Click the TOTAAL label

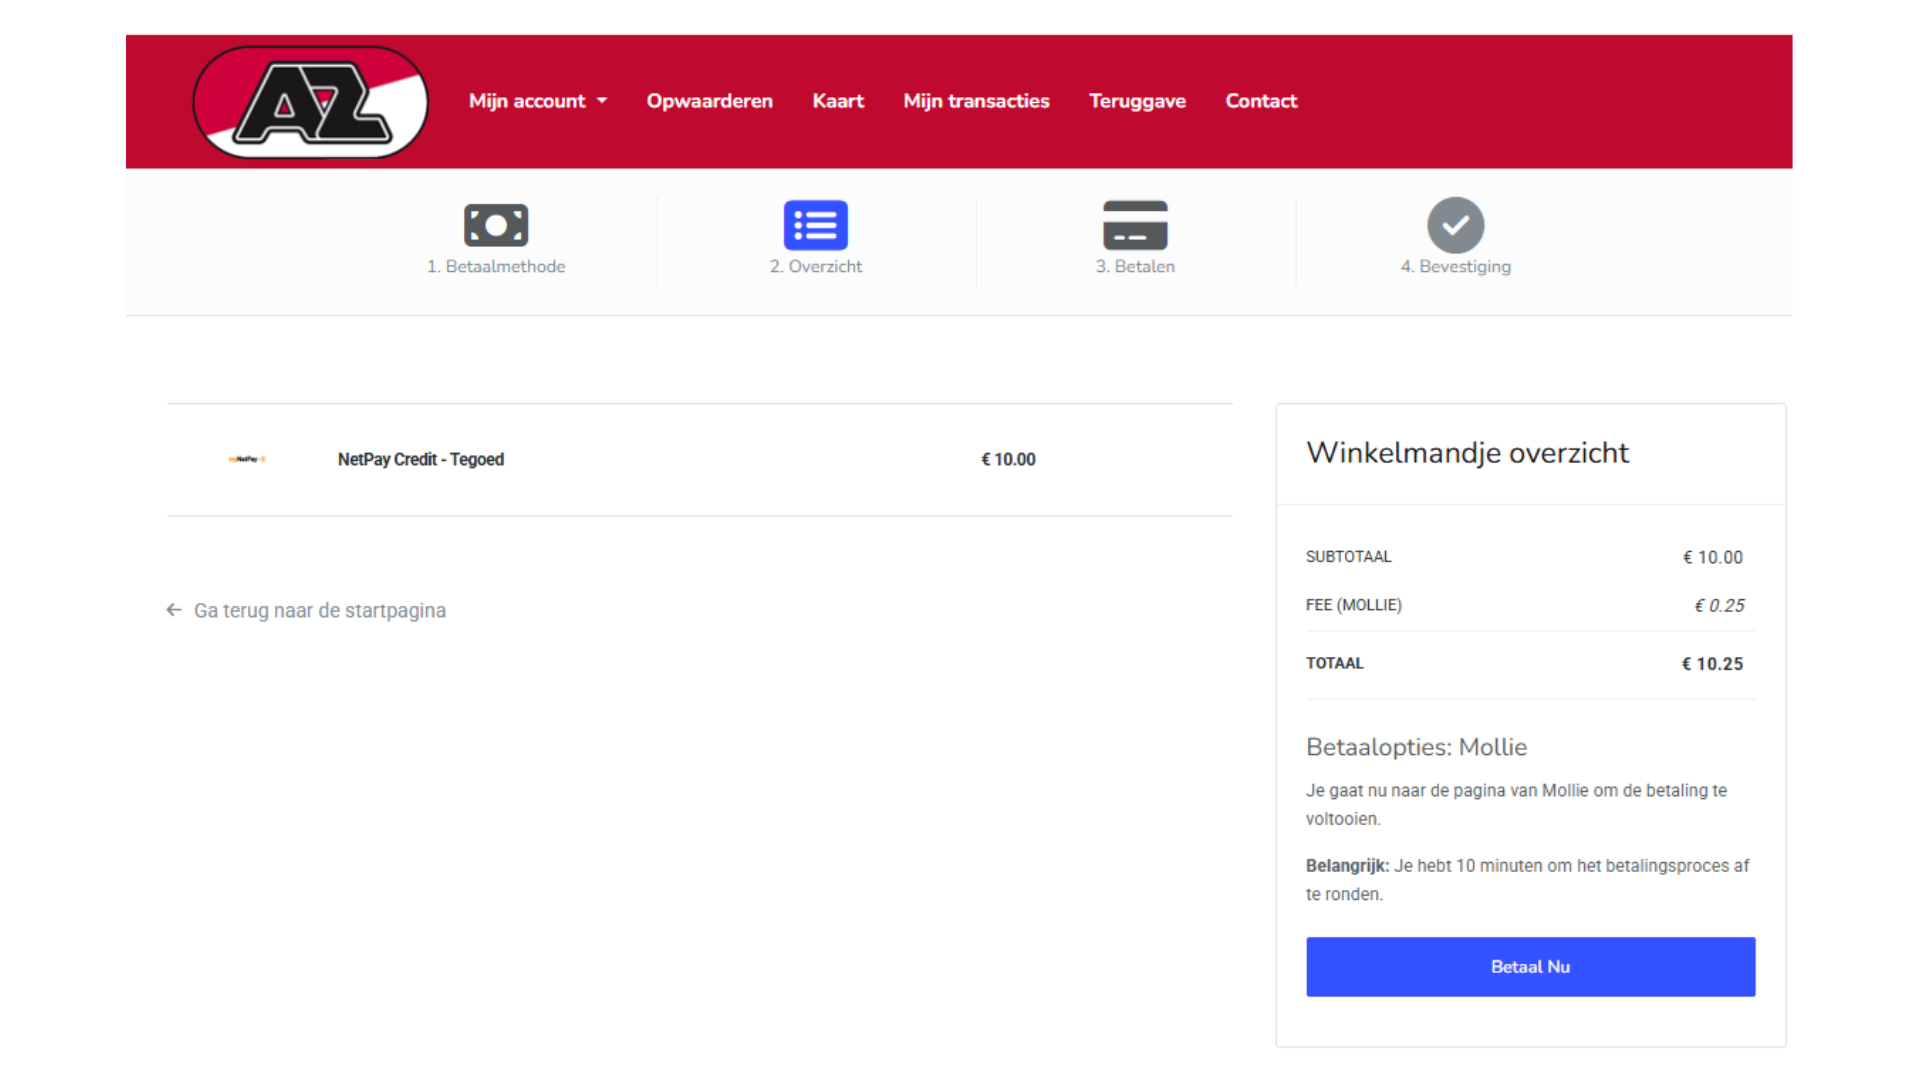coord(1334,663)
